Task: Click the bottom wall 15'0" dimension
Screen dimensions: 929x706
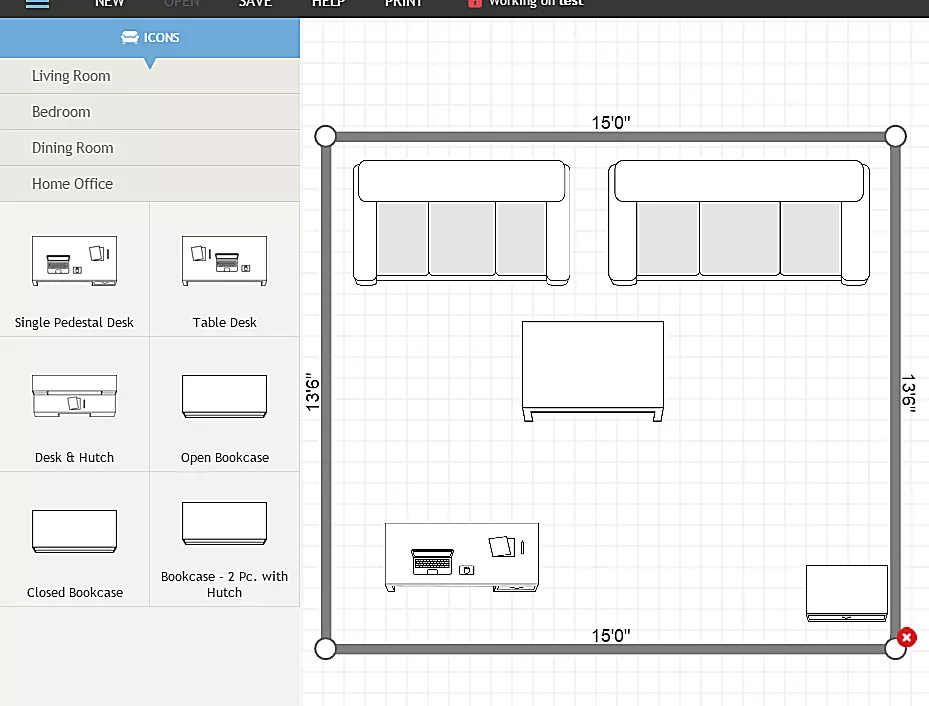Action: [611, 636]
